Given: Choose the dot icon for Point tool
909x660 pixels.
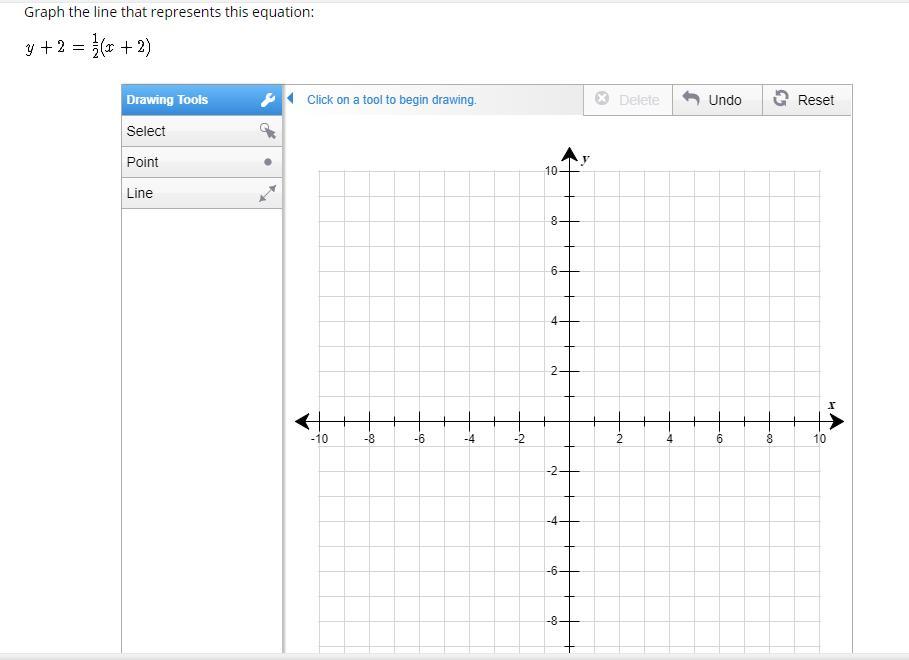Looking at the screenshot, I should click(268, 162).
